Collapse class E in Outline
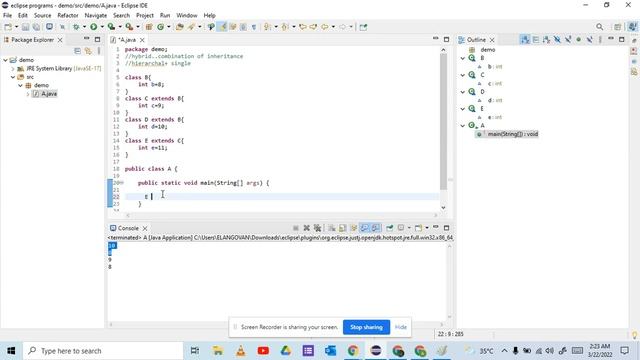This screenshot has width=640, height=360. [462, 109]
